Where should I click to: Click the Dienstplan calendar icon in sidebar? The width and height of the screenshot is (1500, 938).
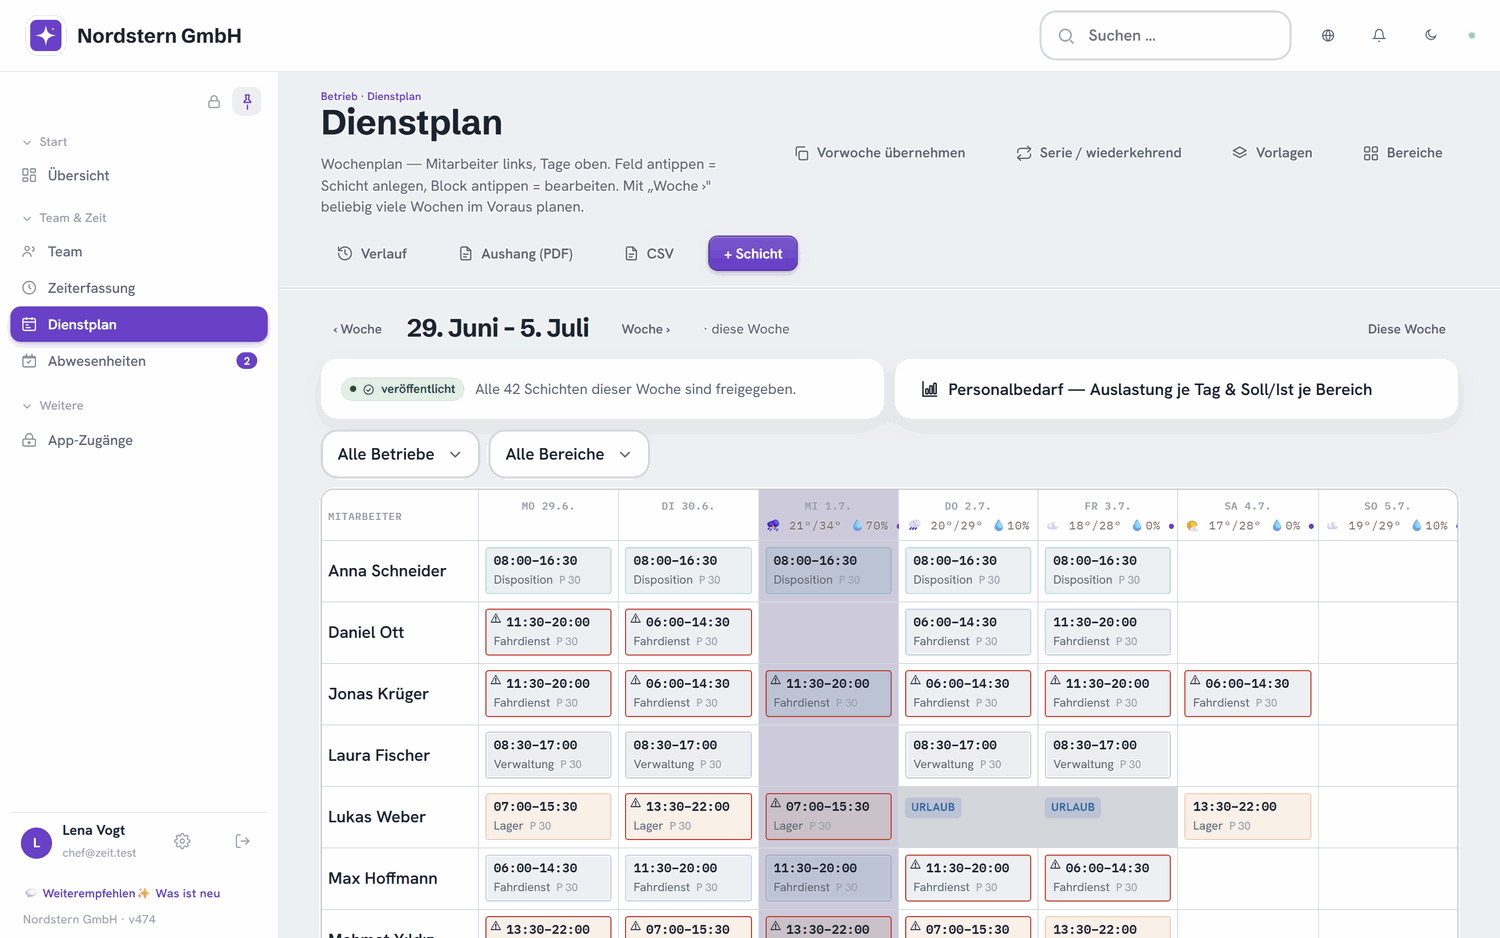pyautogui.click(x=29, y=324)
